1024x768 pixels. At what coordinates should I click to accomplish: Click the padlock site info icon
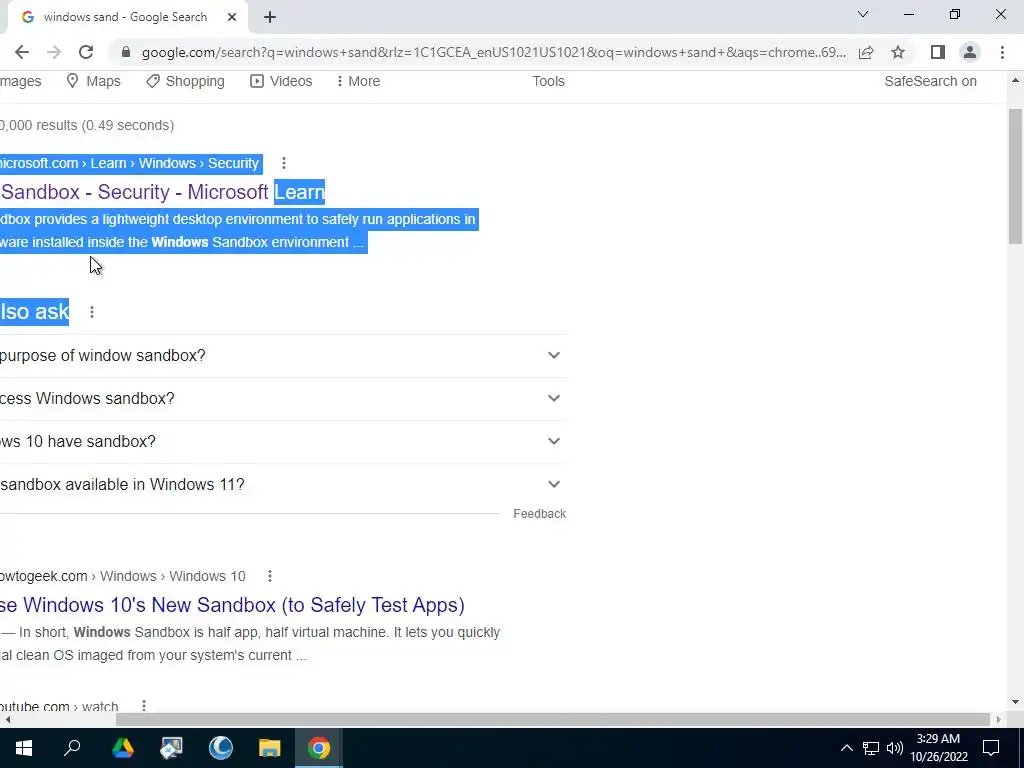point(127,52)
